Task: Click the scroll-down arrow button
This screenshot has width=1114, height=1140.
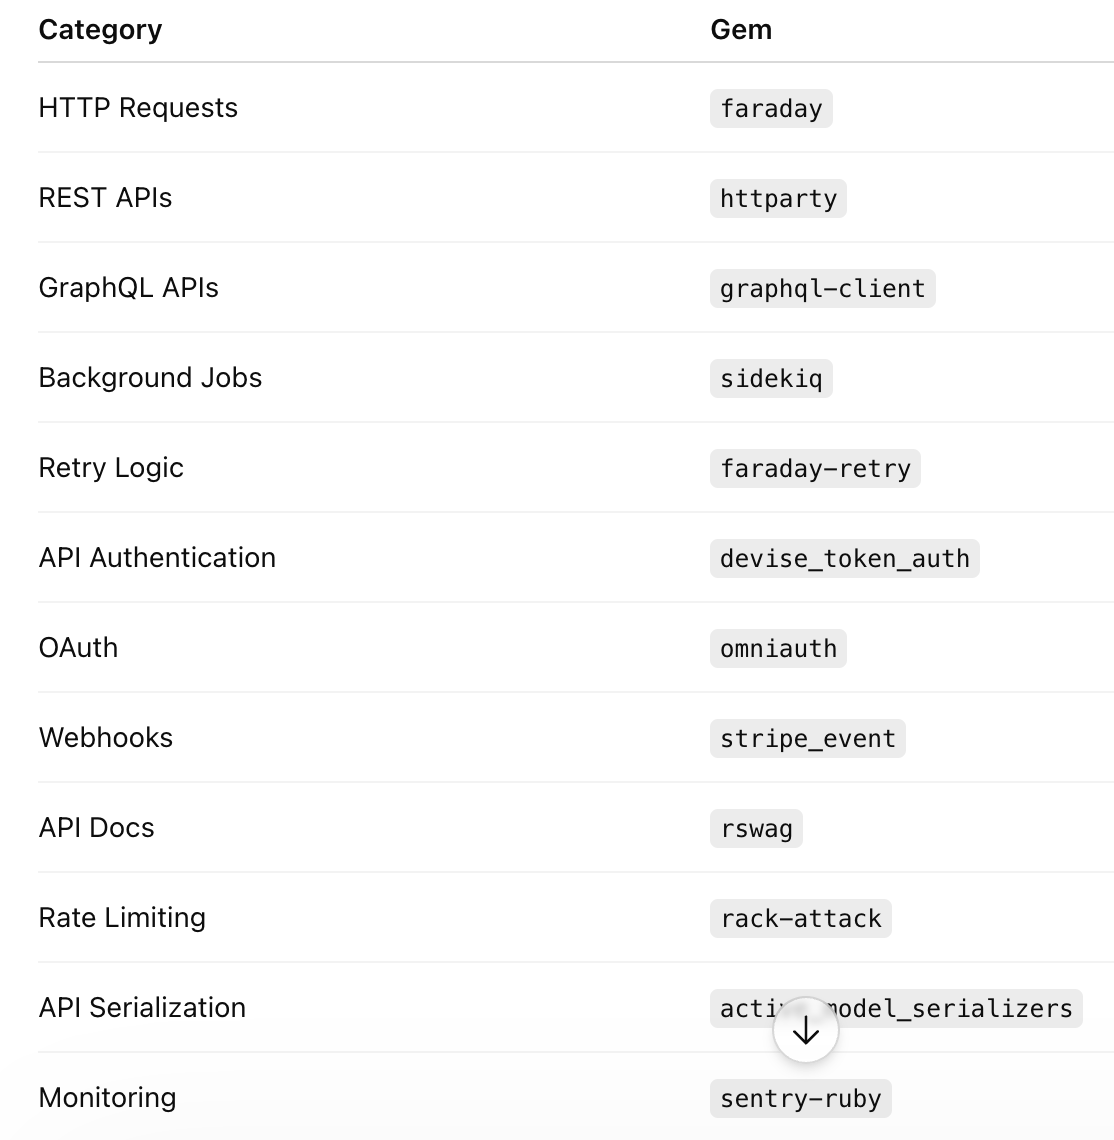Action: pos(806,1030)
